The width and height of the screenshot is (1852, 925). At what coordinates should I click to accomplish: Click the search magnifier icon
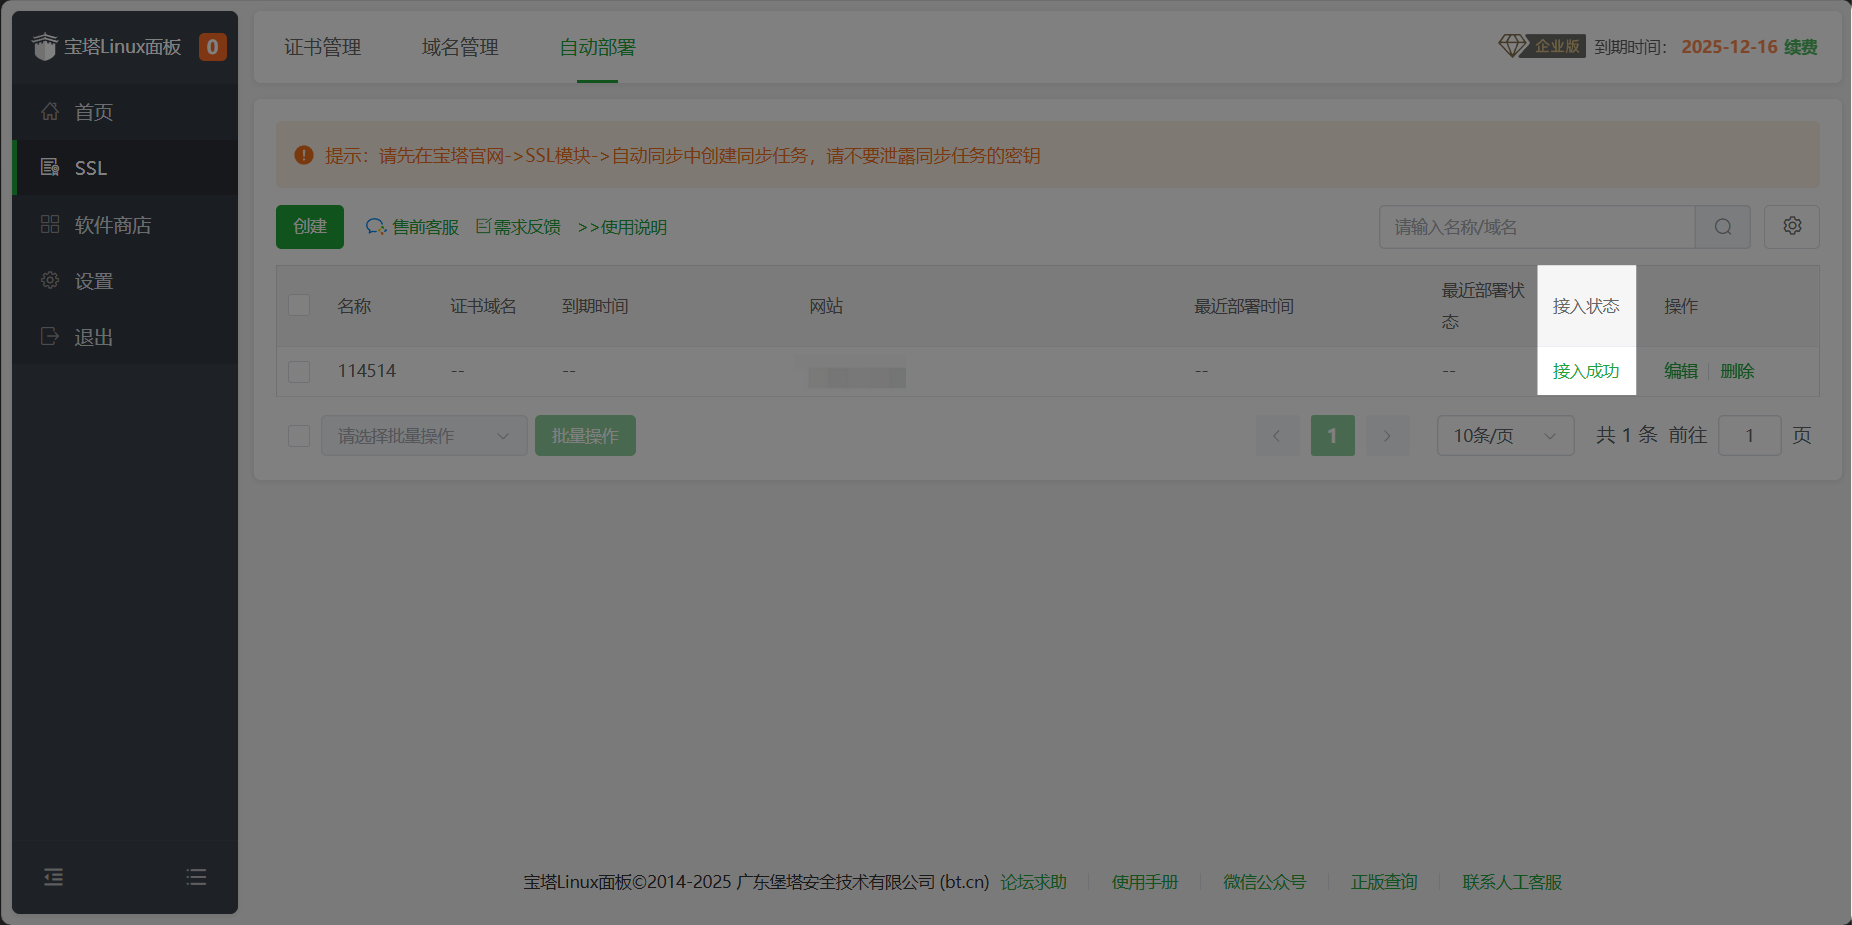coord(1722,227)
